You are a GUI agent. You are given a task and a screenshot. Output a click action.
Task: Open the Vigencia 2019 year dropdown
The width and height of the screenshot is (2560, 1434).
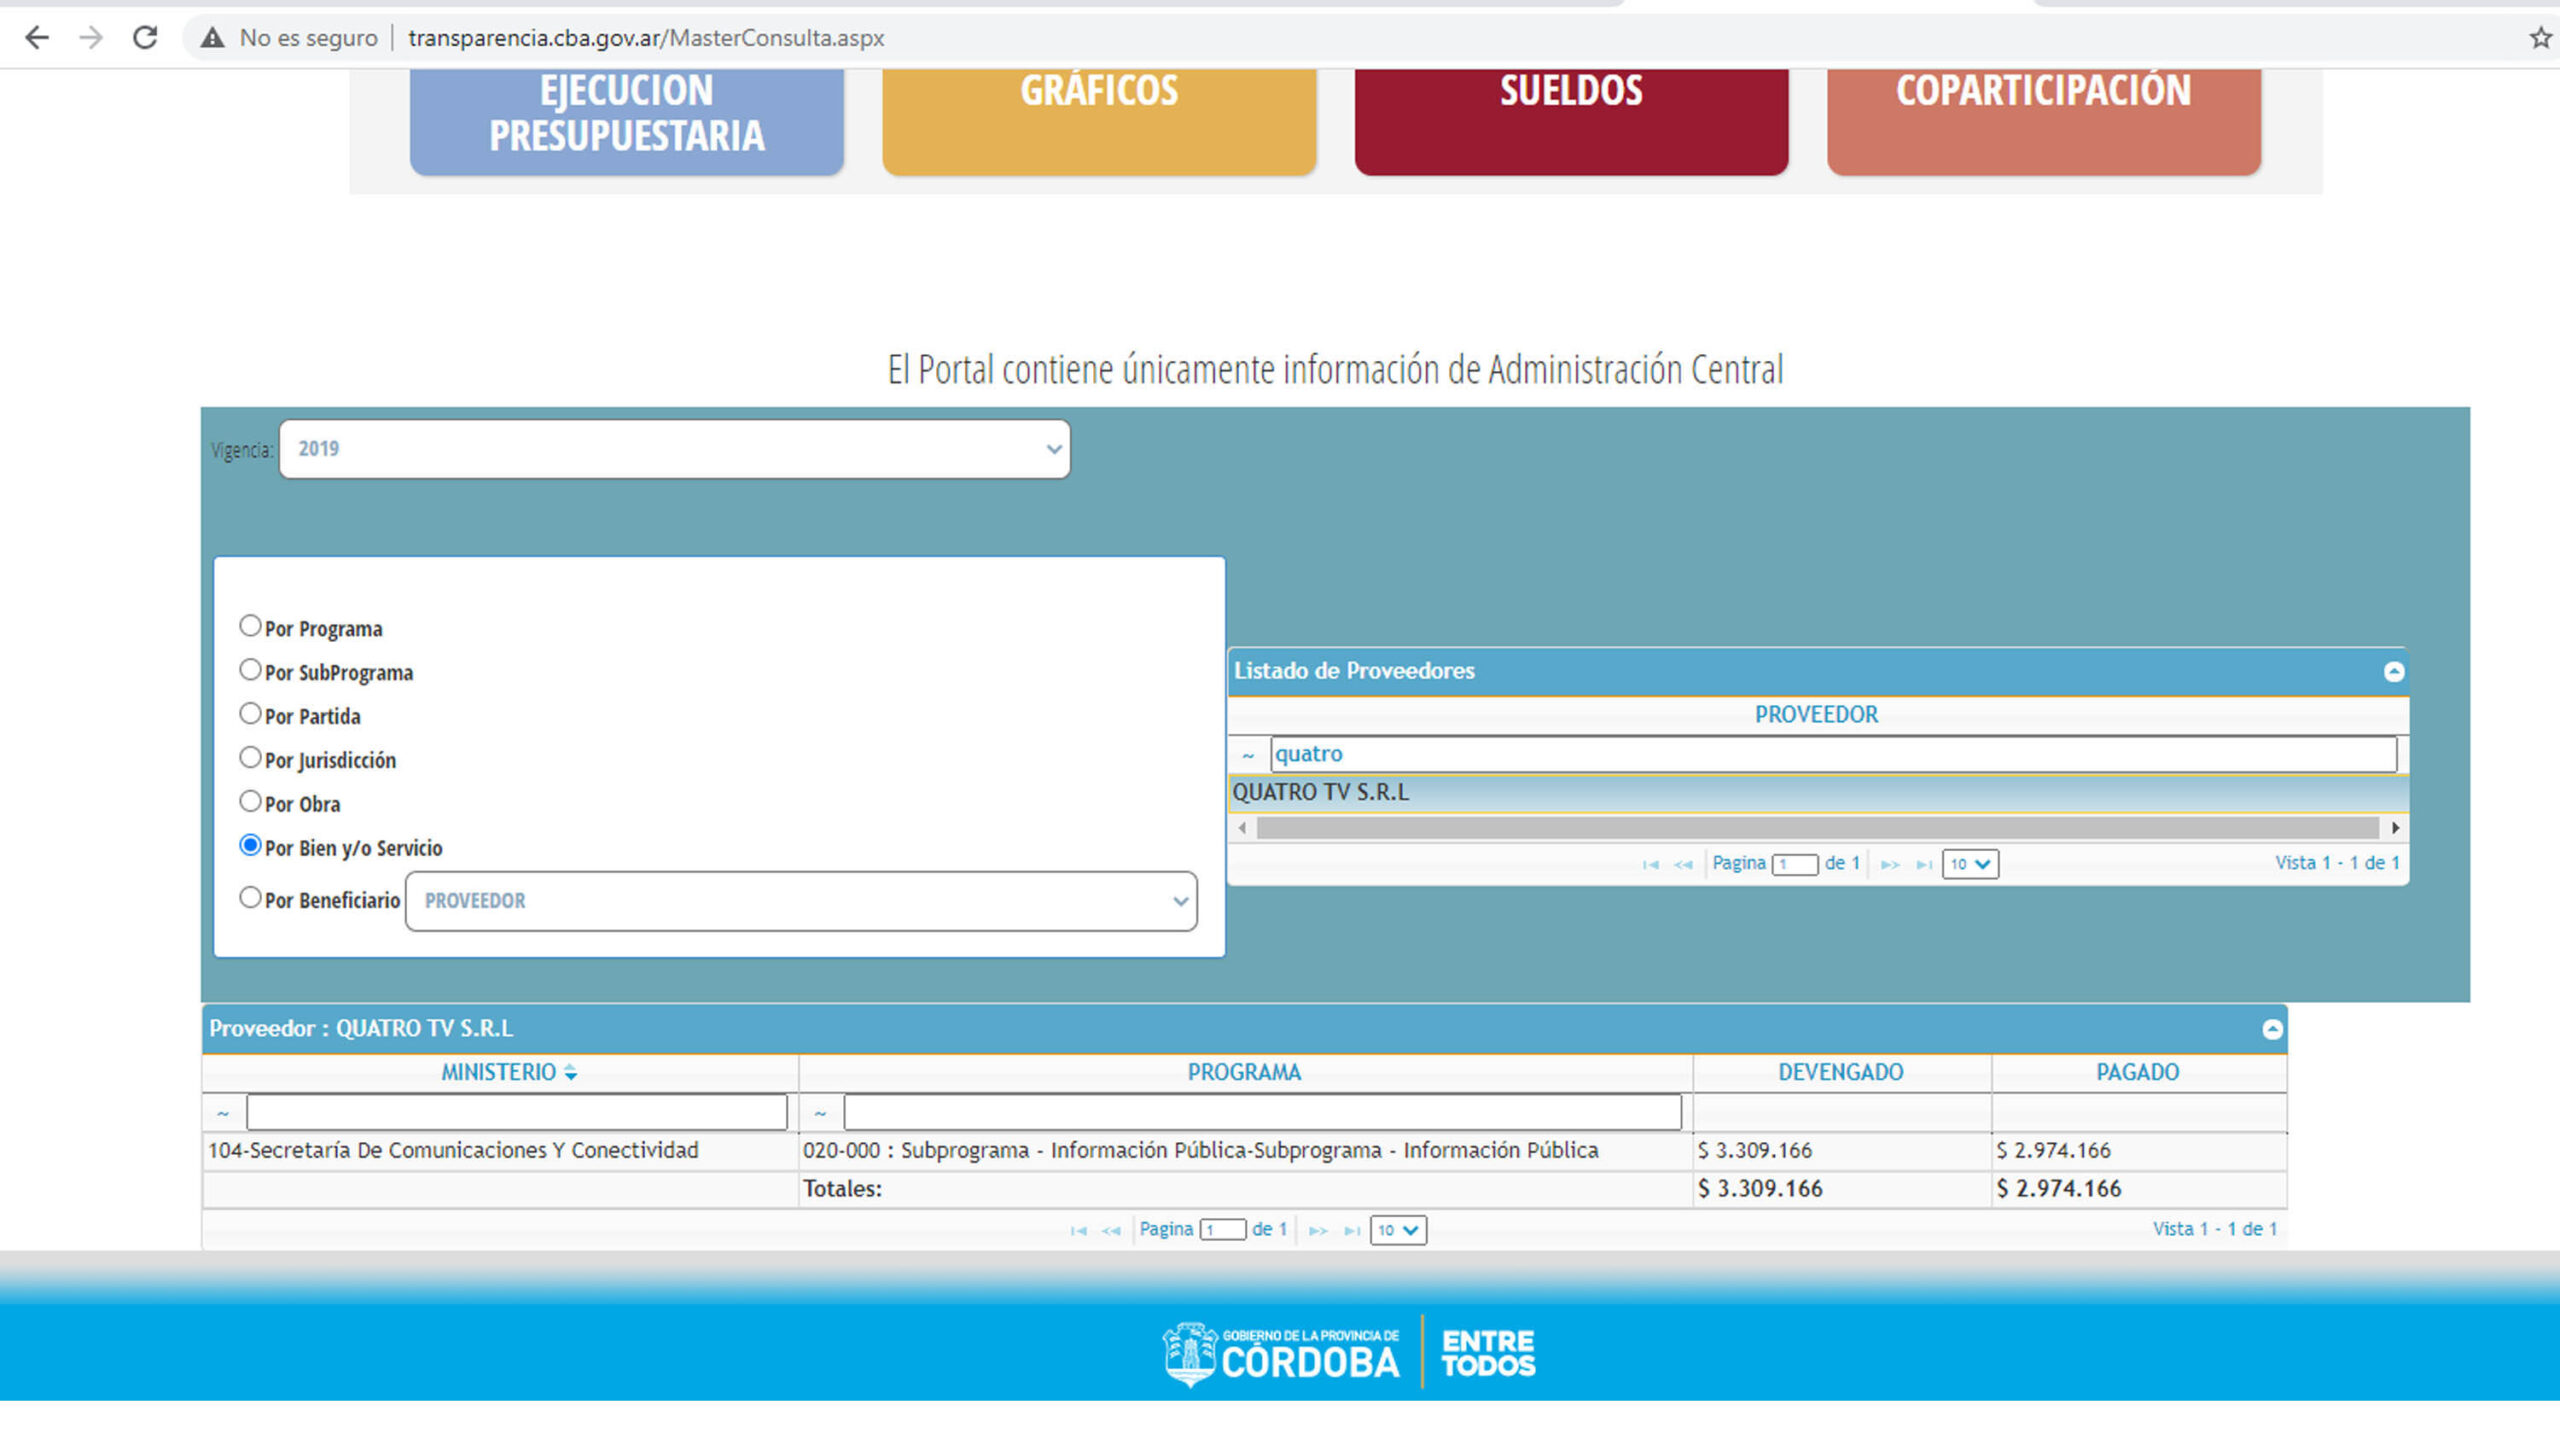coord(674,449)
